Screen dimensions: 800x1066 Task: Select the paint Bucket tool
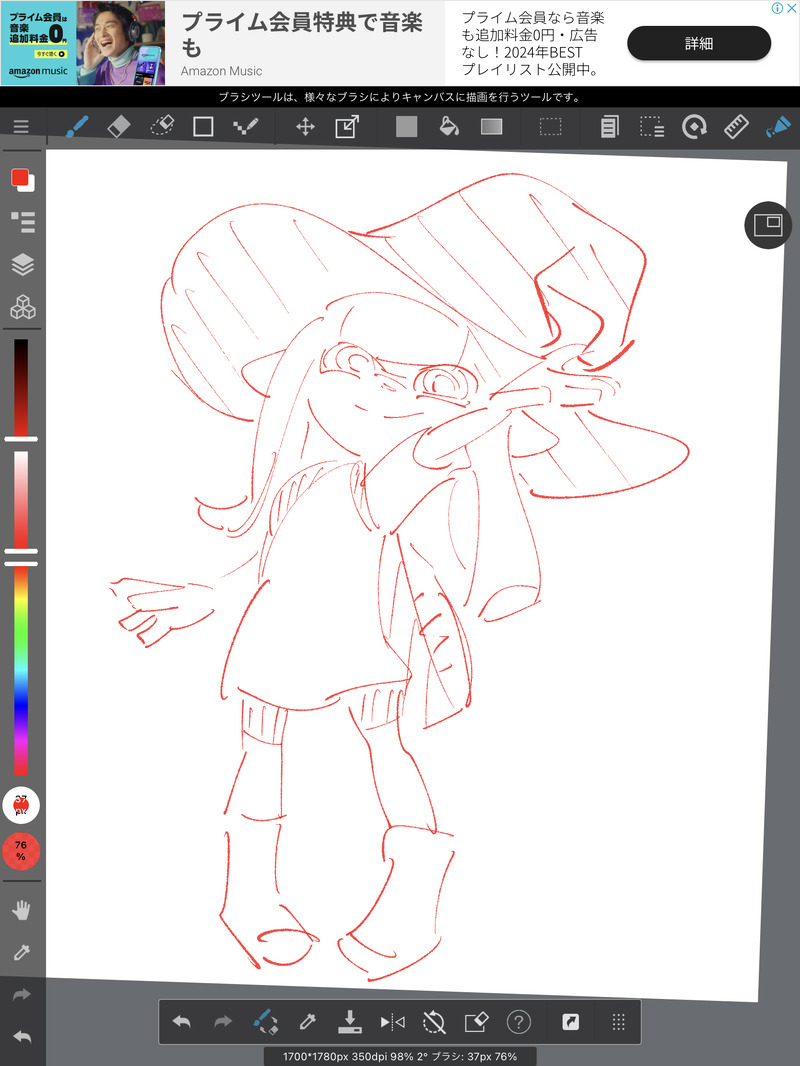tap(449, 126)
